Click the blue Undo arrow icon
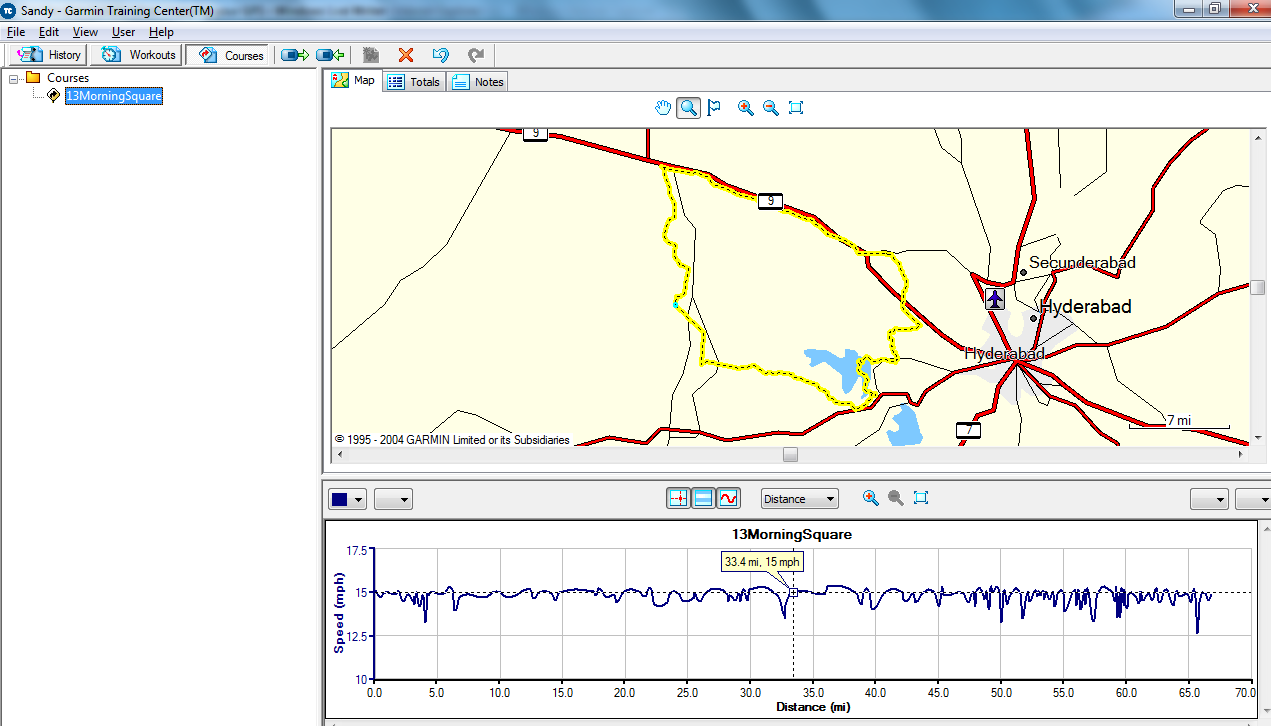 [440, 55]
